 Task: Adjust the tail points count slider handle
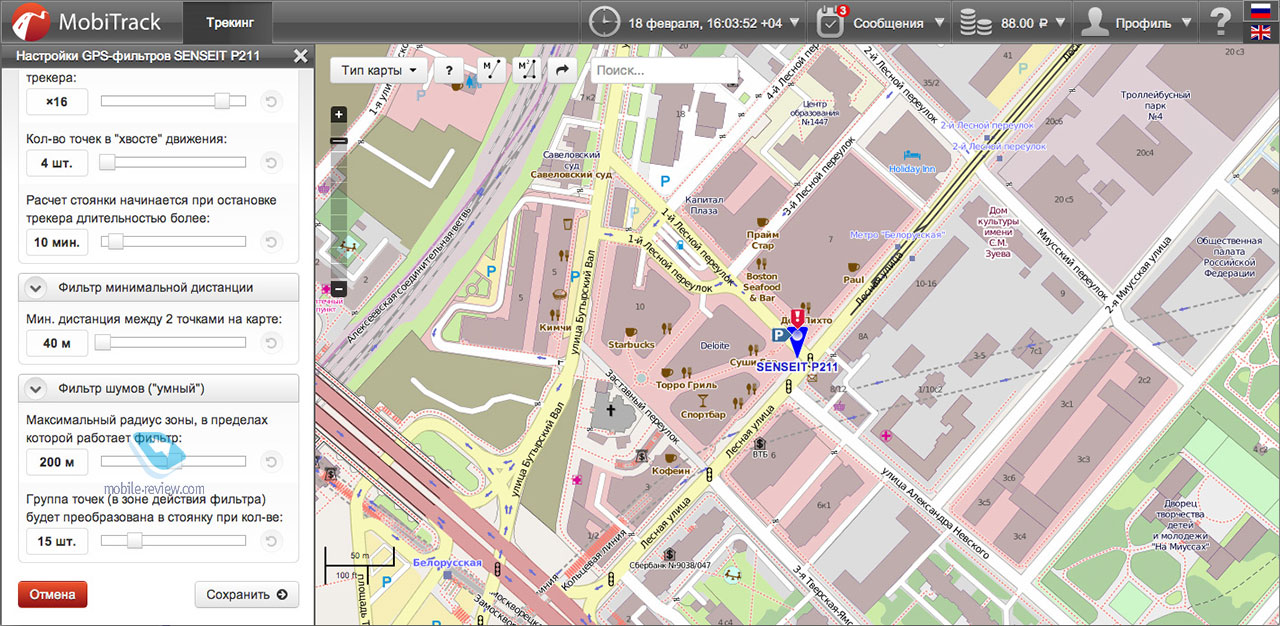tap(105, 162)
